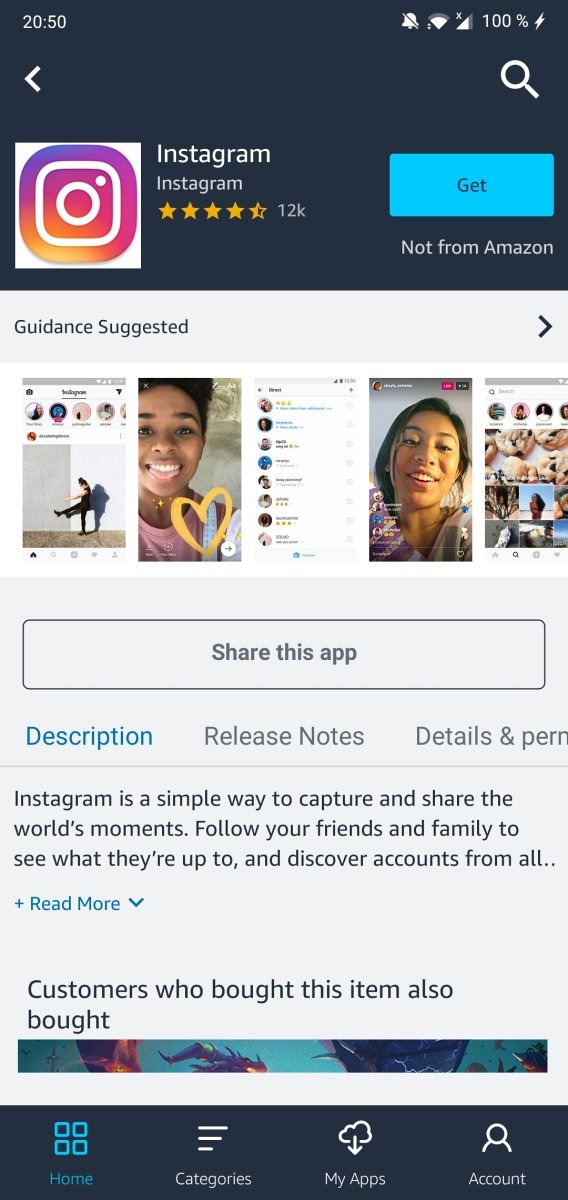Tap the star rating with 12k reviews
The image size is (568, 1200).
231,211
